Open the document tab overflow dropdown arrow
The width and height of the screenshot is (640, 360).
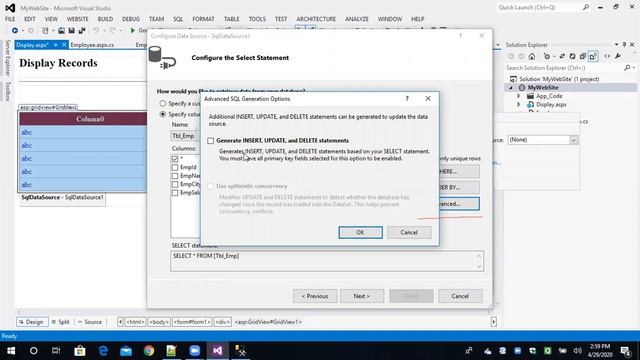tap(498, 44)
